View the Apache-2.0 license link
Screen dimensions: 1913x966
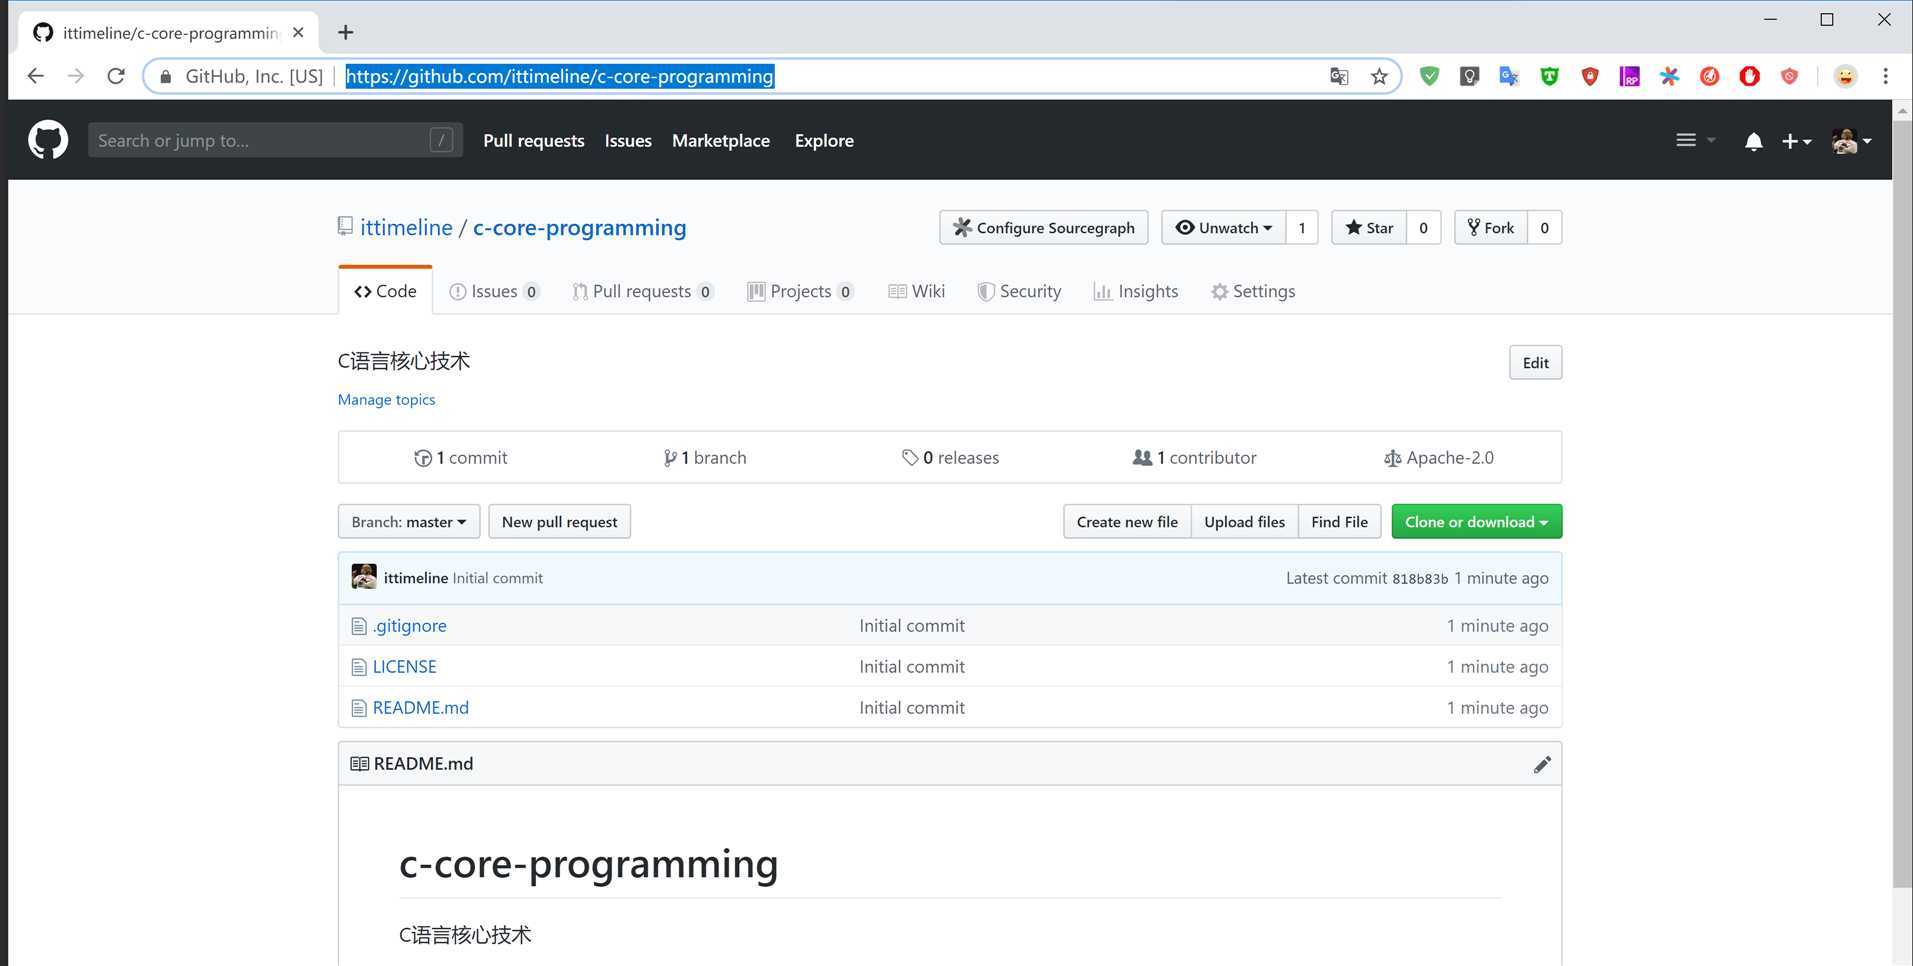pyautogui.click(x=1438, y=458)
